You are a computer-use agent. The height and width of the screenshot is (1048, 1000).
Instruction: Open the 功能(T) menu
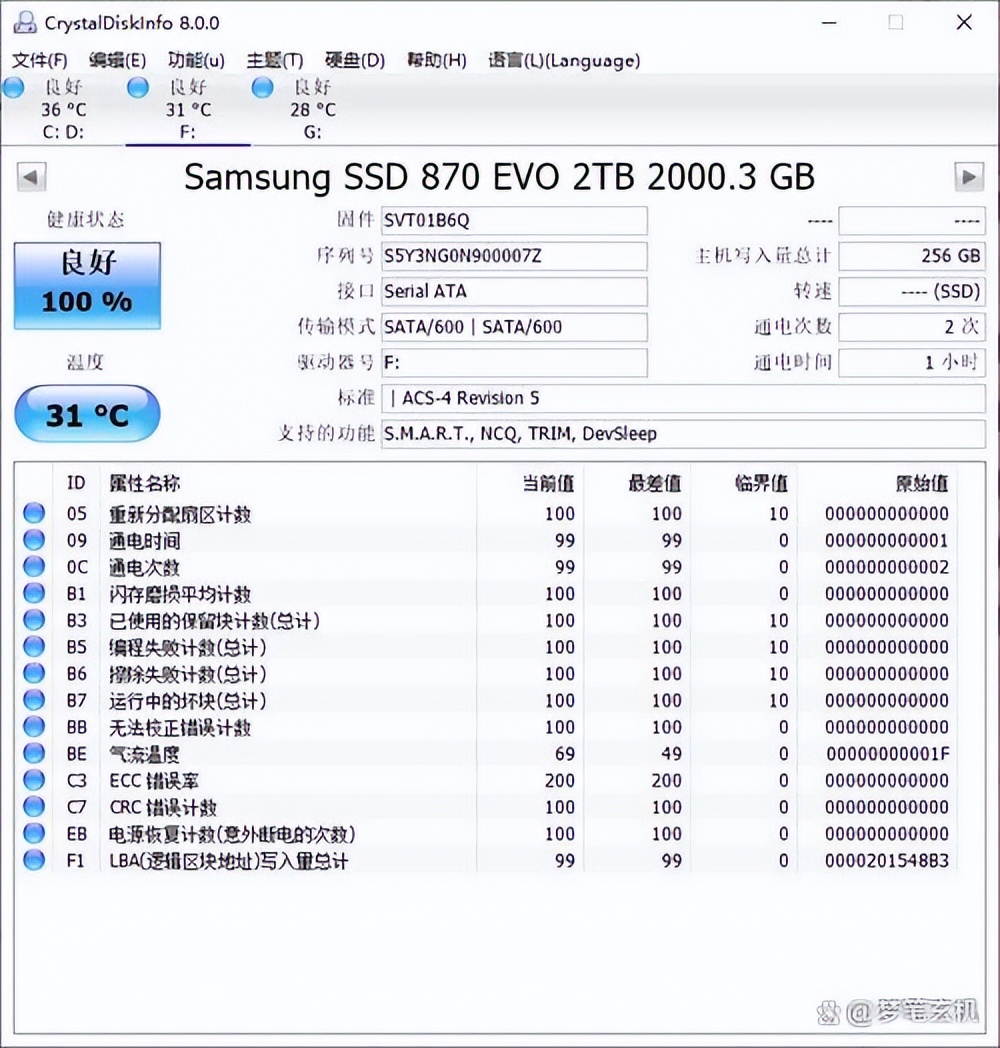pos(195,60)
